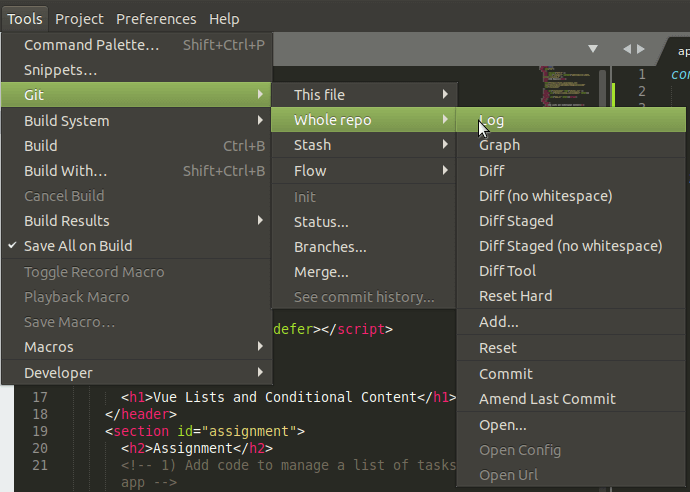The image size is (690, 492).
Task: Select Diff Staged entry
Action: pyautogui.click(x=571, y=221)
